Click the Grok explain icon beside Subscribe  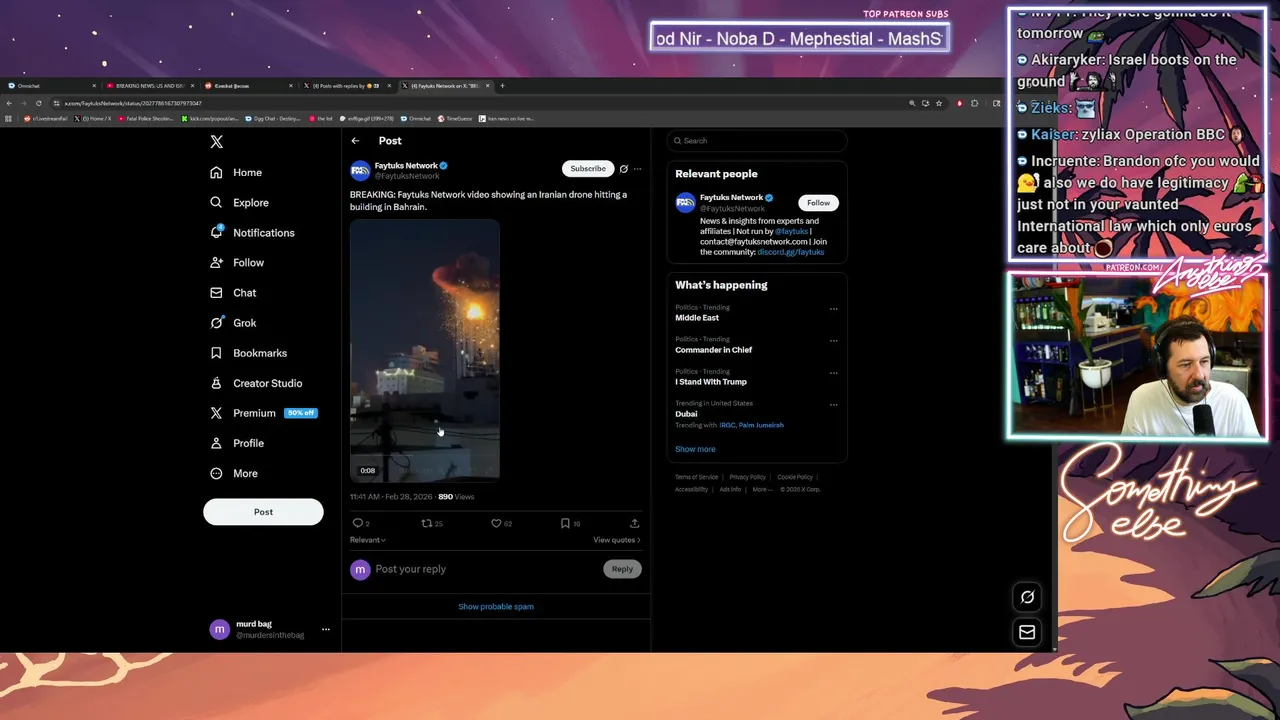click(x=624, y=169)
